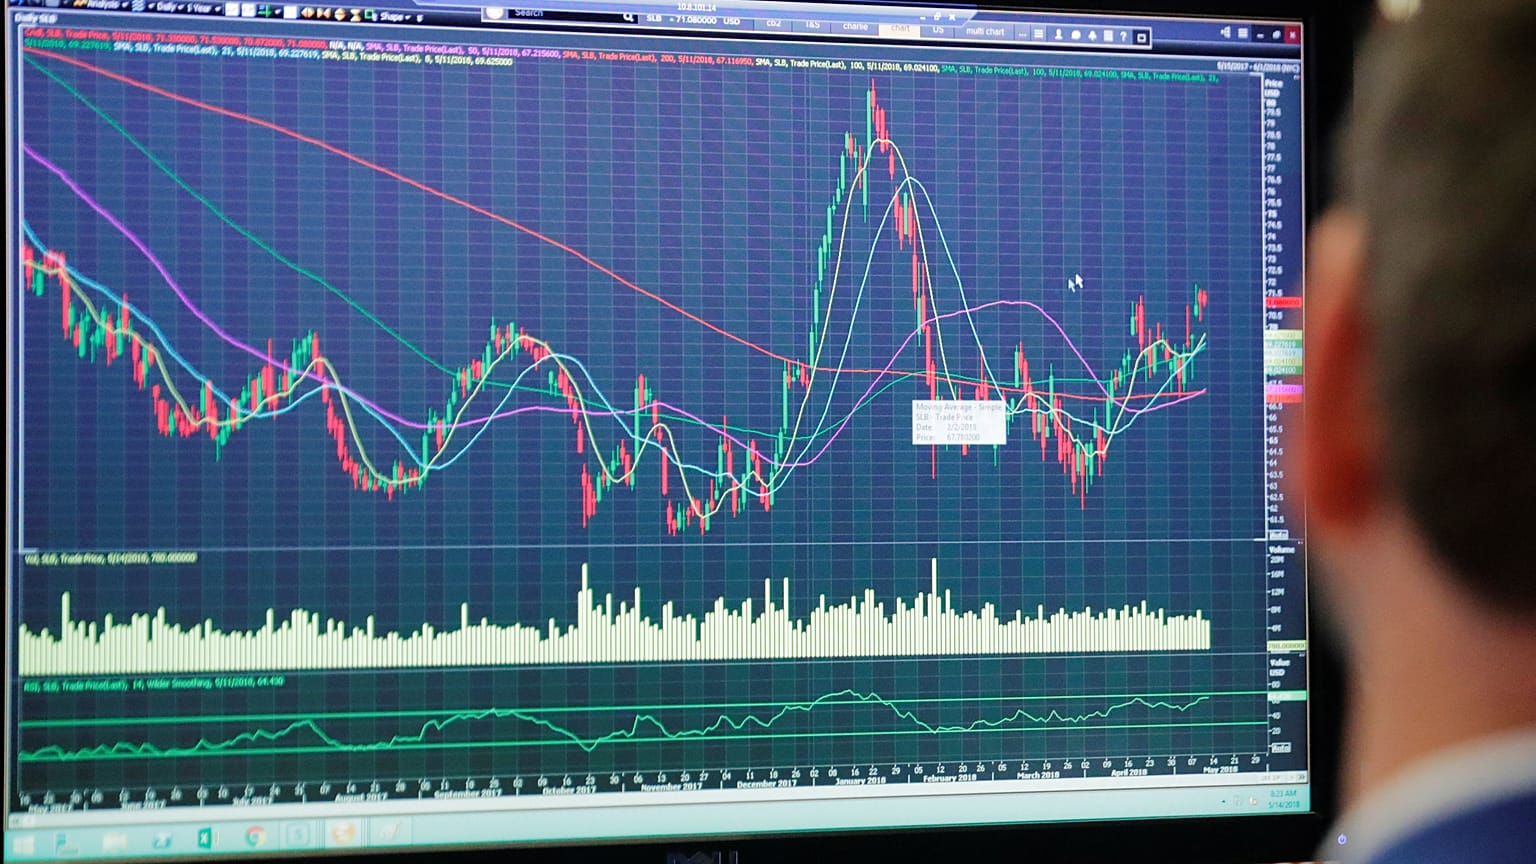This screenshot has width=1536, height=864.
Task: Open the Analysis dropdown in chart toolbar
Action: [x=104, y=5]
